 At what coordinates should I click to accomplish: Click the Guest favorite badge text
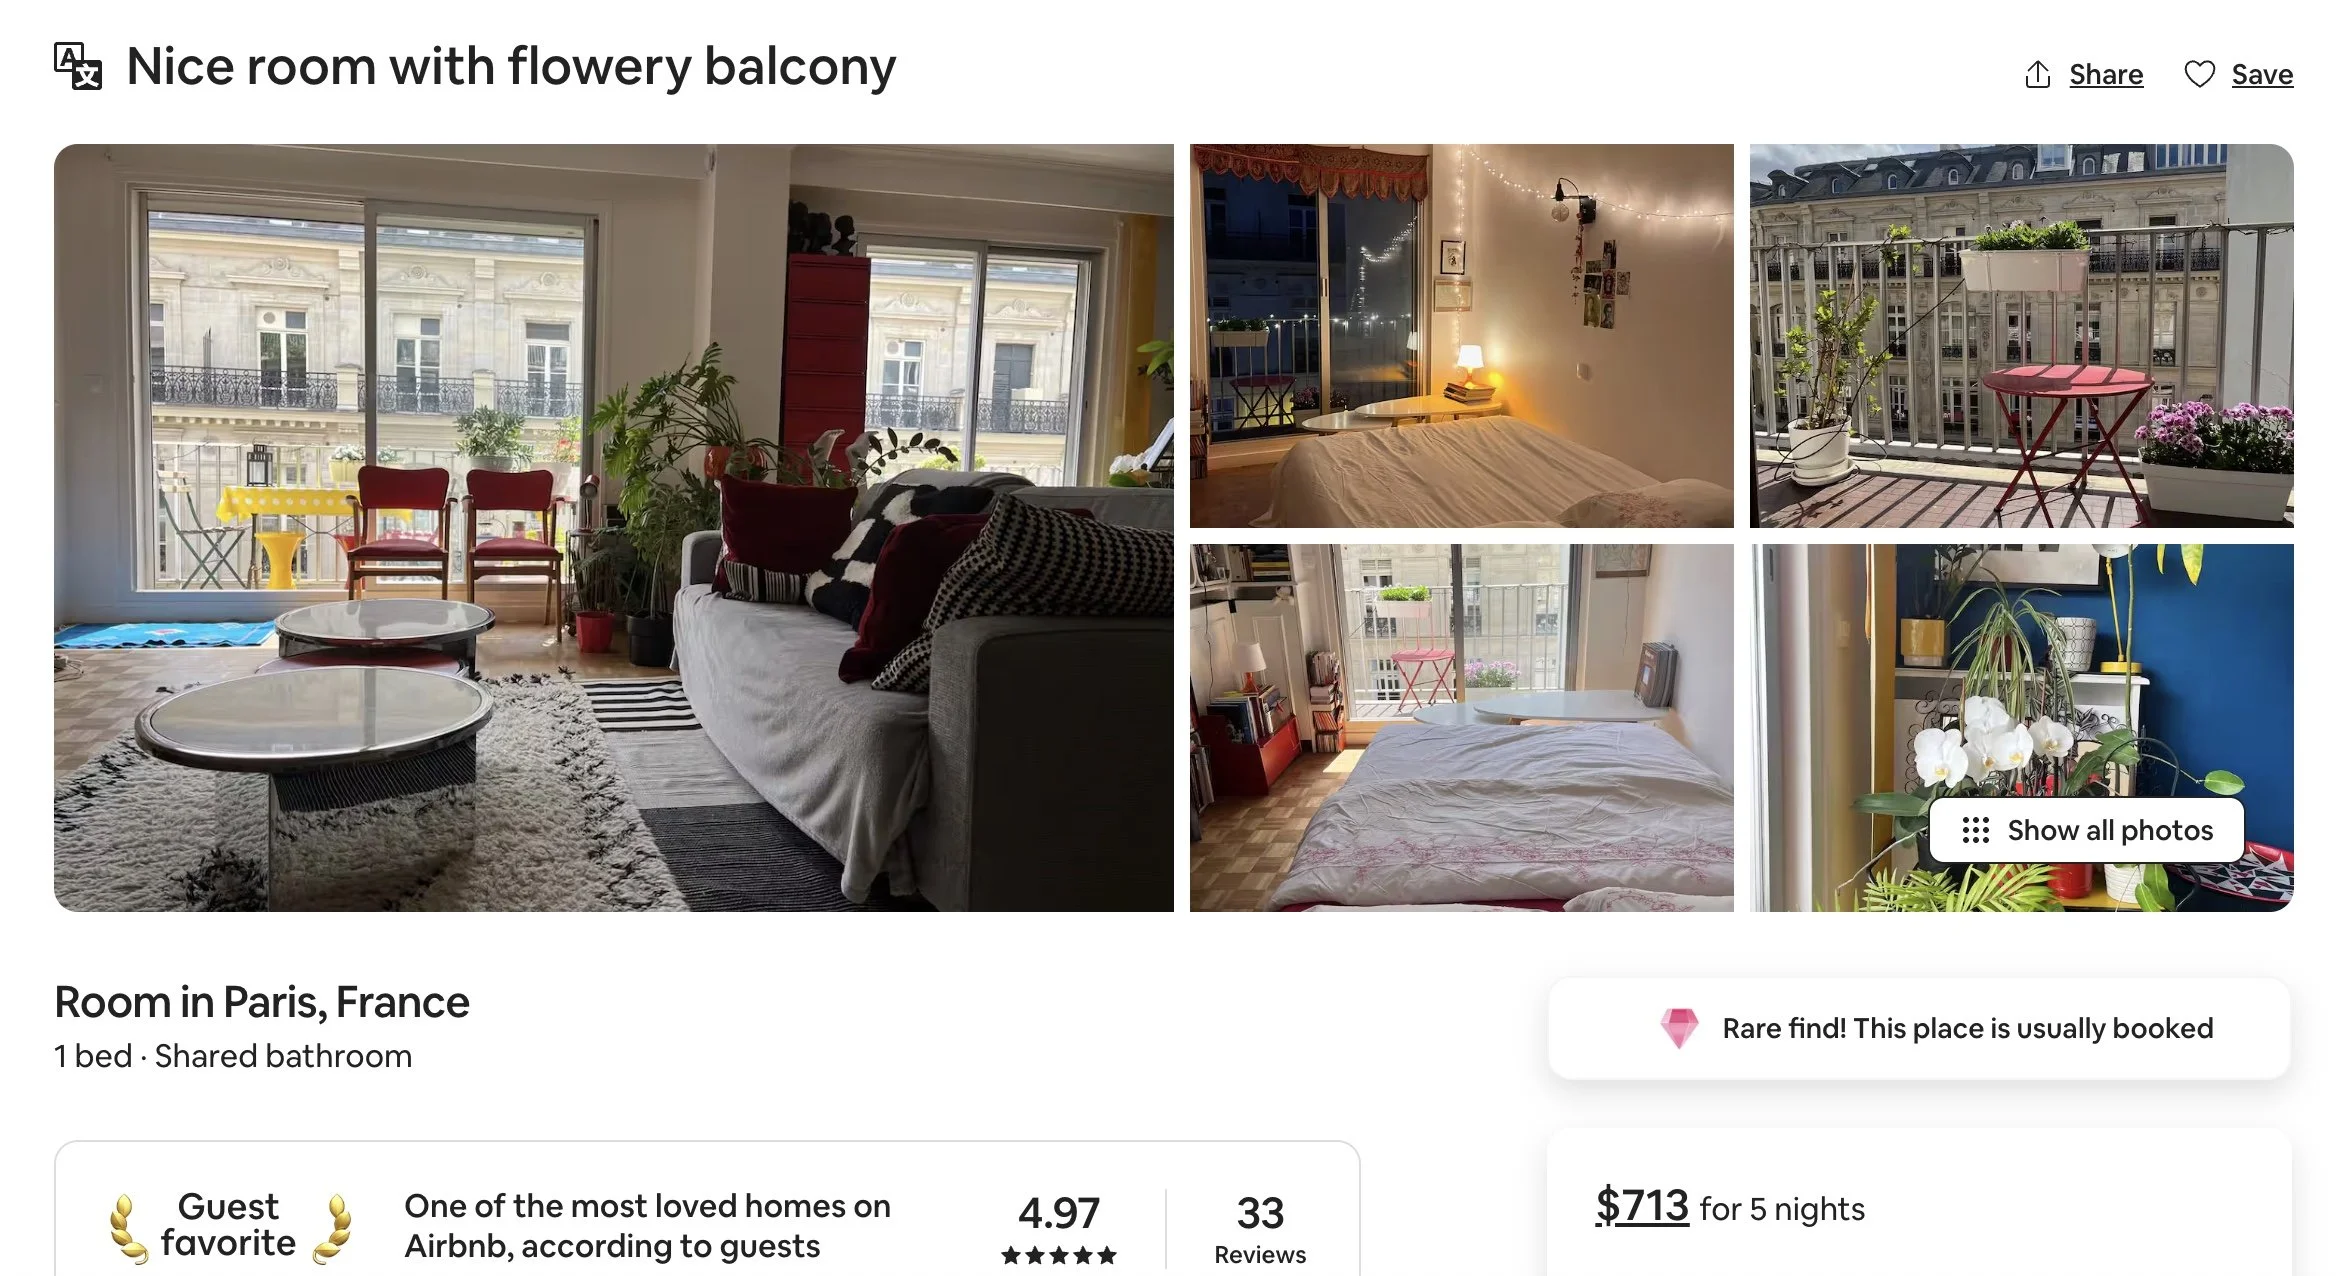(x=228, y=1225)
